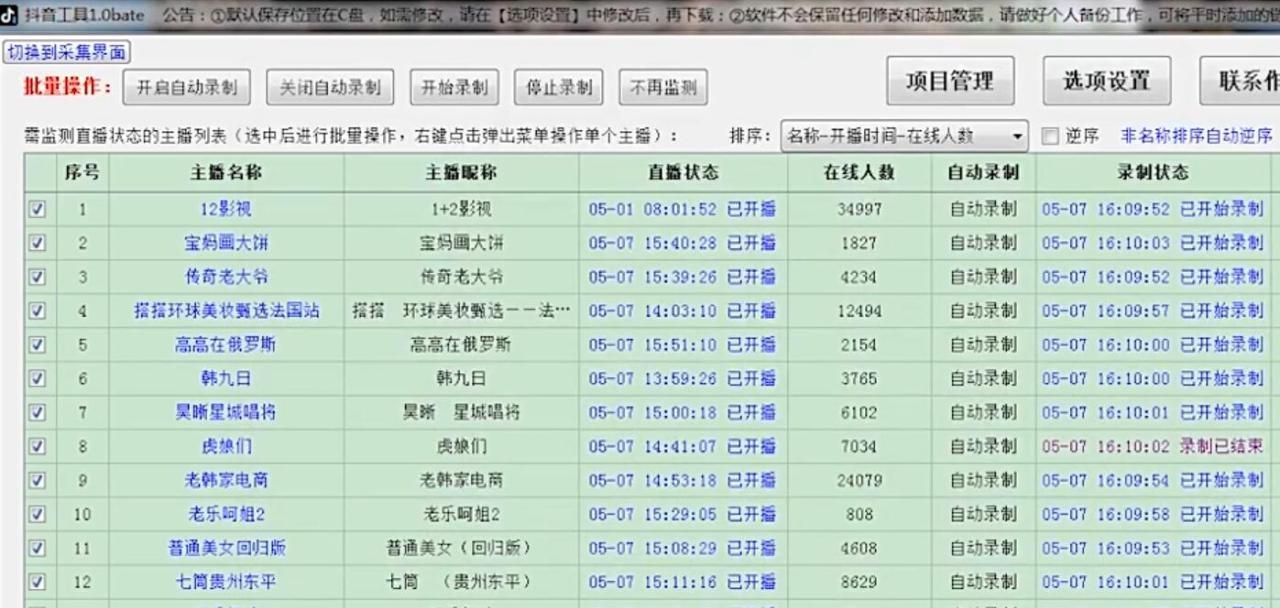Toggle the checkbox for 老乐呵姐2 row
The width and height of the screenshot is (1280, 608).
coord(37,514)
